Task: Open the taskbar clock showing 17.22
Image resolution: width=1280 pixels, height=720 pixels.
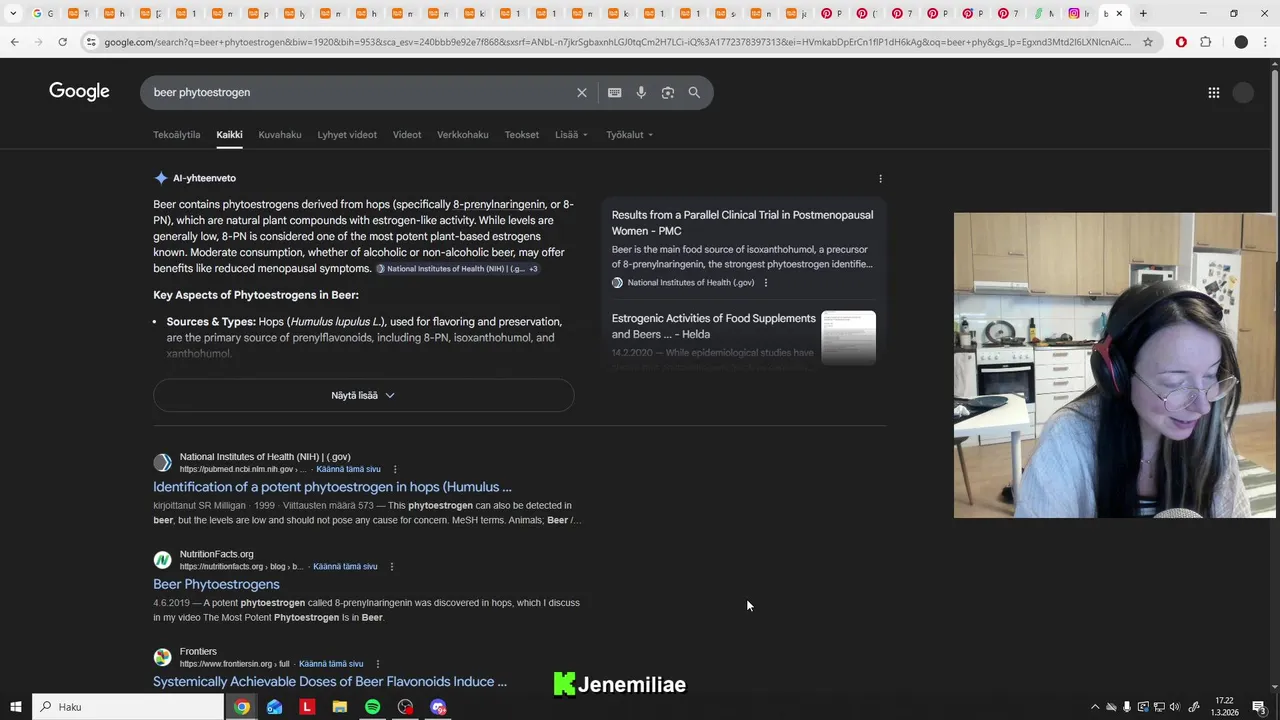Action: 1225,707
